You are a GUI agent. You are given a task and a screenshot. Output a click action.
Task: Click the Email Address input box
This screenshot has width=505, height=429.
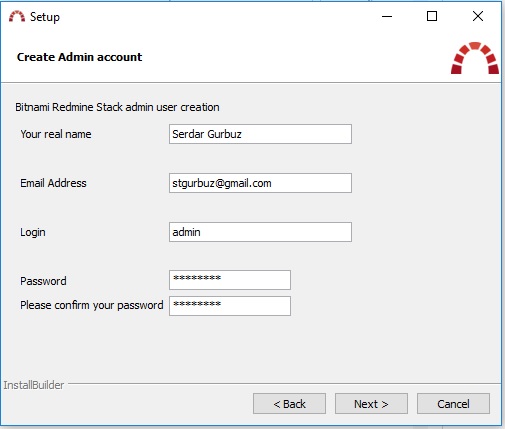click(x=260, y=183)
